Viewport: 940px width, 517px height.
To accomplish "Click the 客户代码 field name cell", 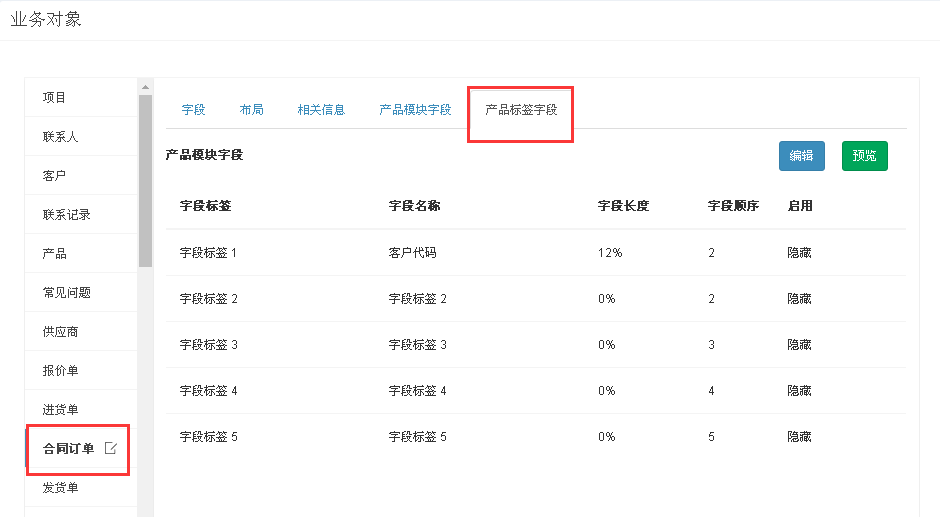I will pyautogui.click(x=412, y=253).
